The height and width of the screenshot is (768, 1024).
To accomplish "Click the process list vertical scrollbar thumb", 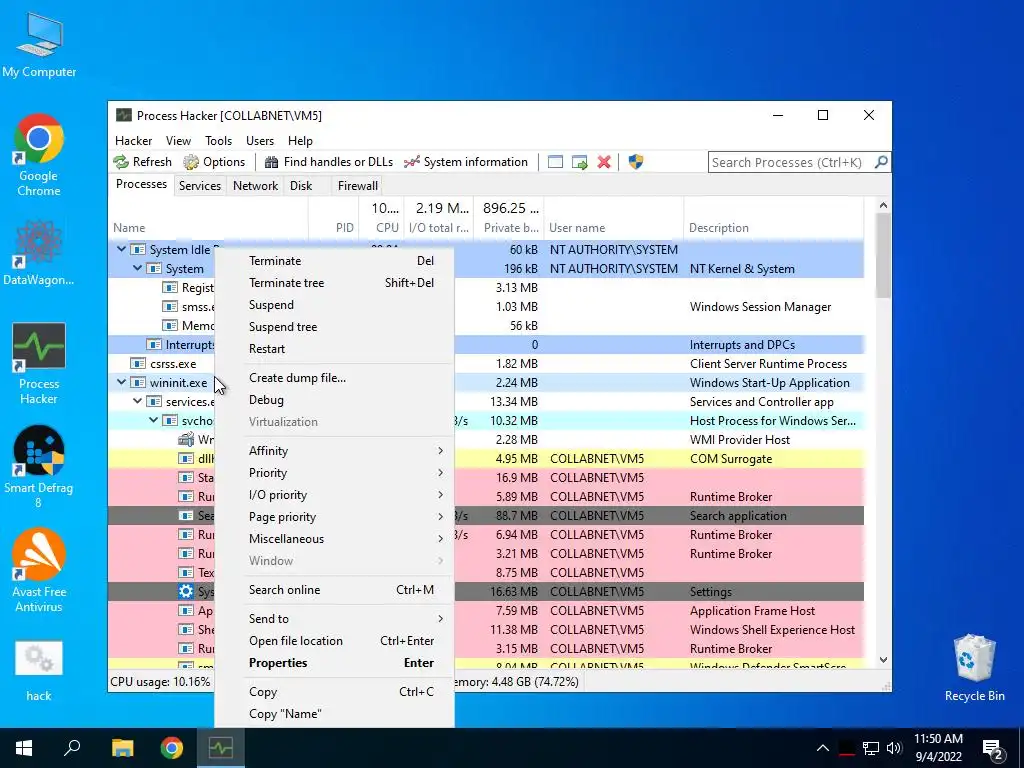I will [x=883, y=255].
